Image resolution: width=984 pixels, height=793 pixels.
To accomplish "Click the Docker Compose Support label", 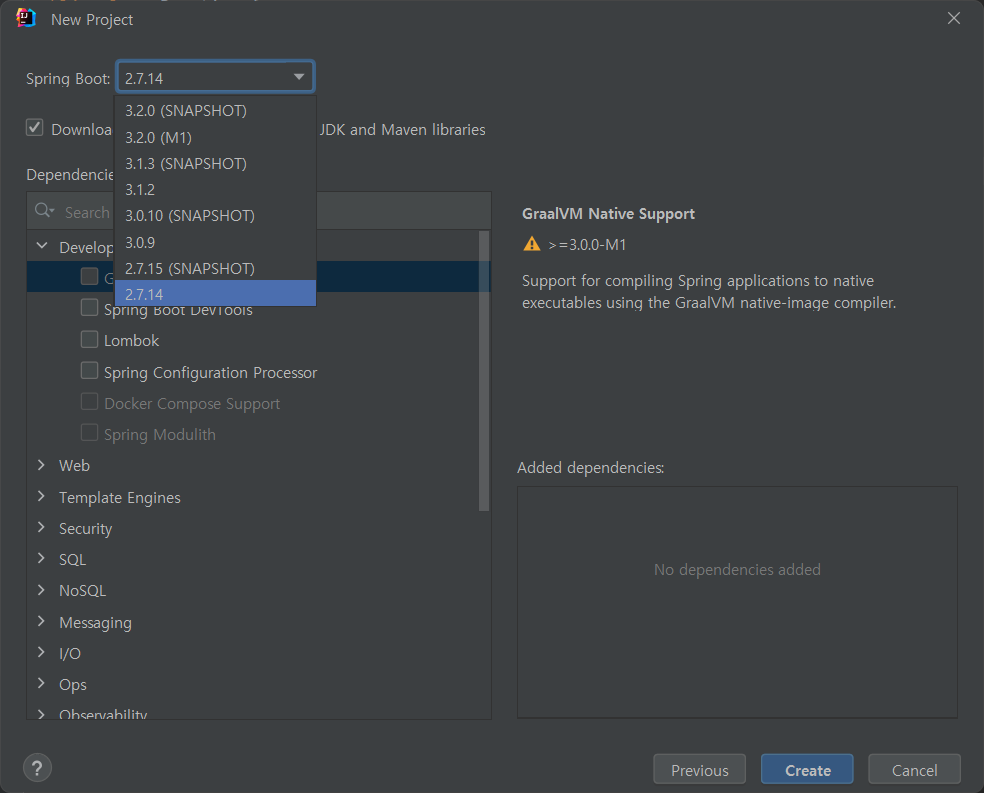I will point(192,403).
